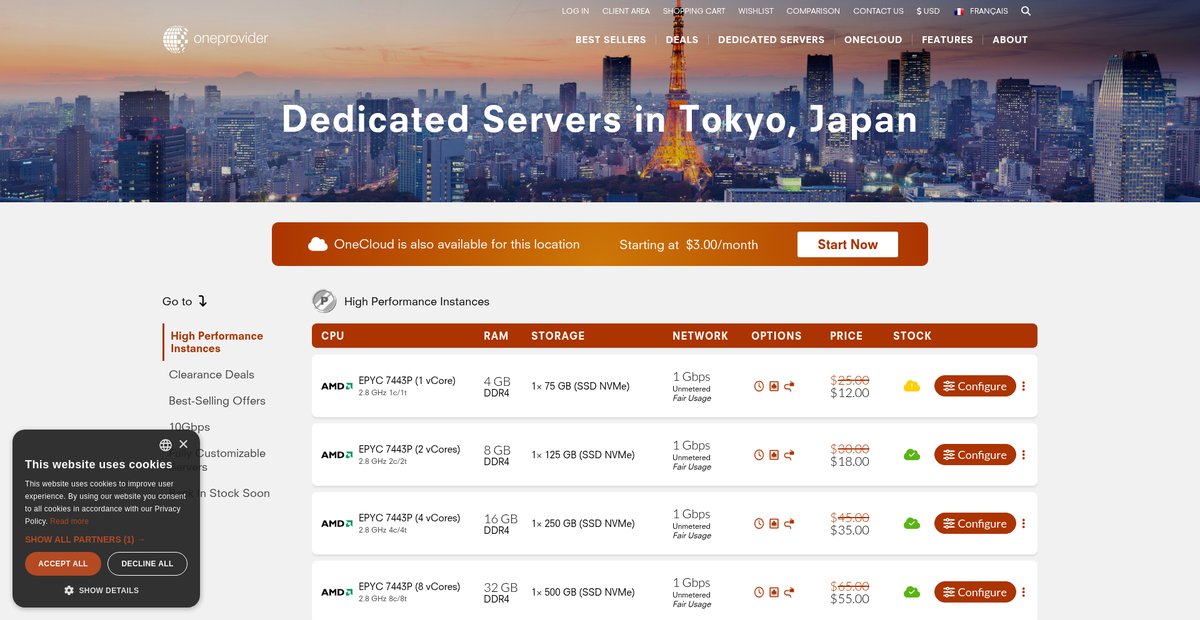Click the cookie banner globe language icon
This screenshot has width=1200, height=620.
coord(165,445)
